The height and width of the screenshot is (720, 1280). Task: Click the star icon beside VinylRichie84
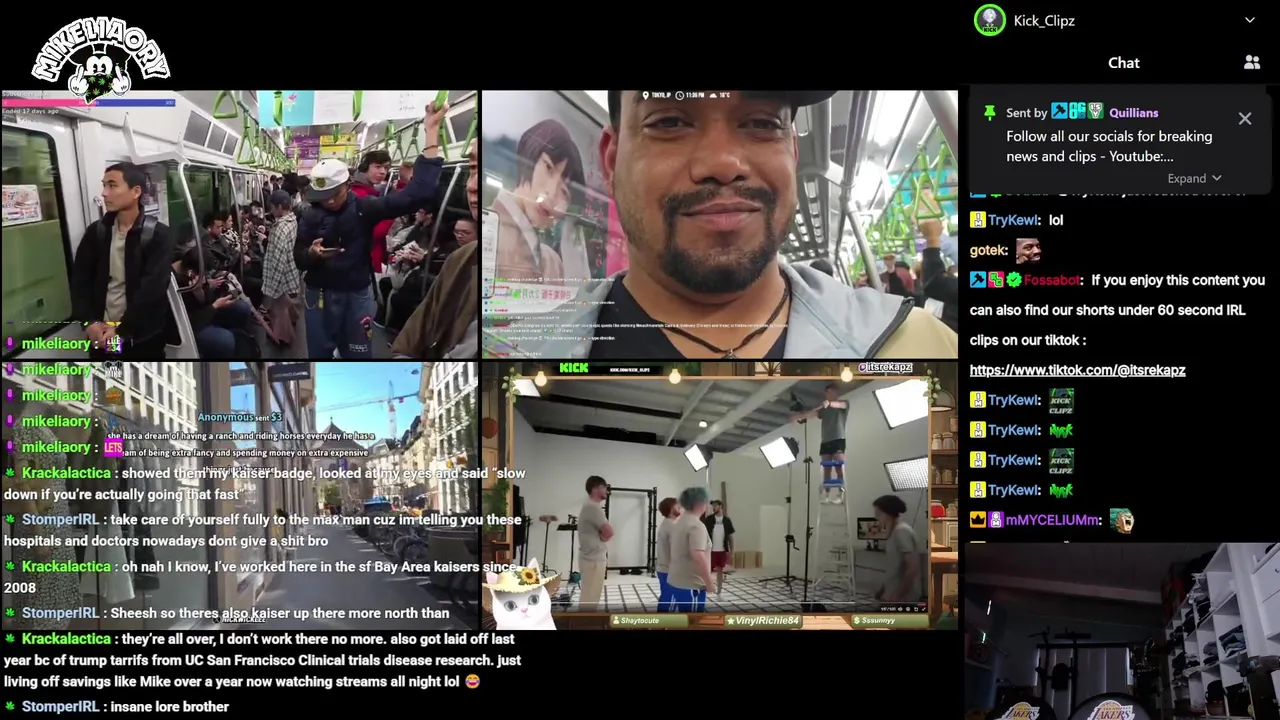point(730,621)
